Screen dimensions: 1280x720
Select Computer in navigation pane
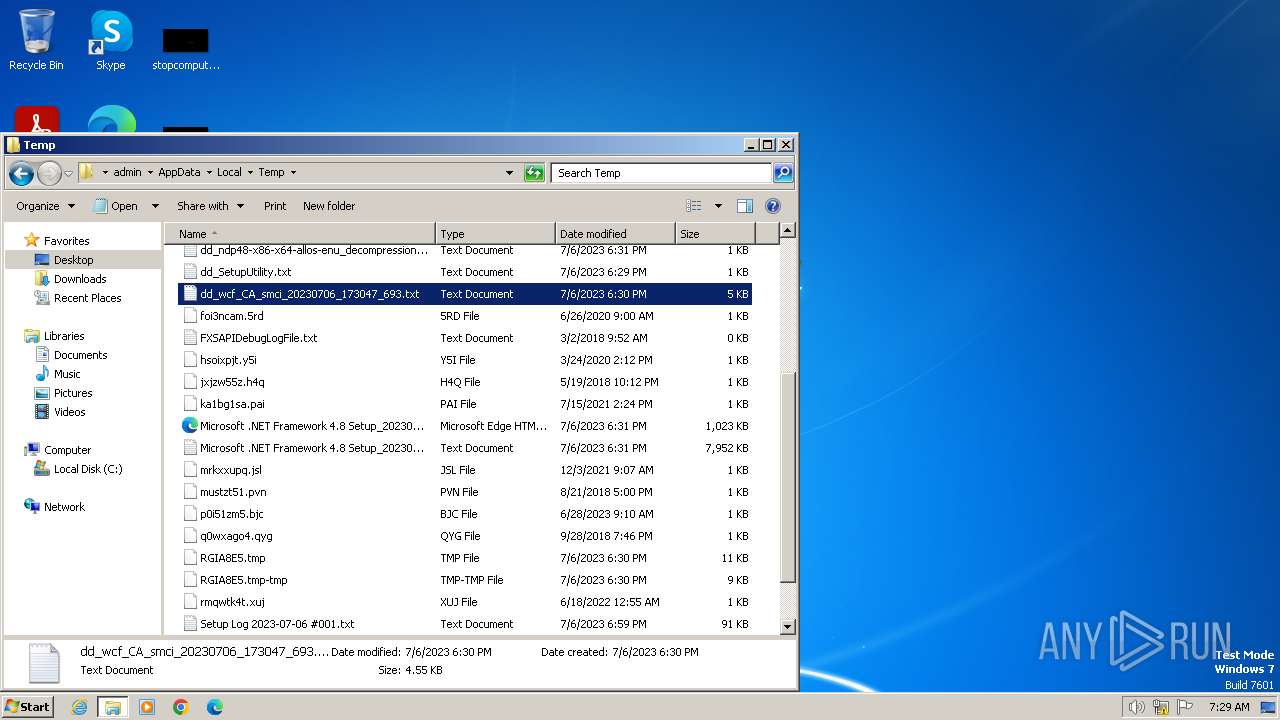pyautogui.click(x=67, y=450)
